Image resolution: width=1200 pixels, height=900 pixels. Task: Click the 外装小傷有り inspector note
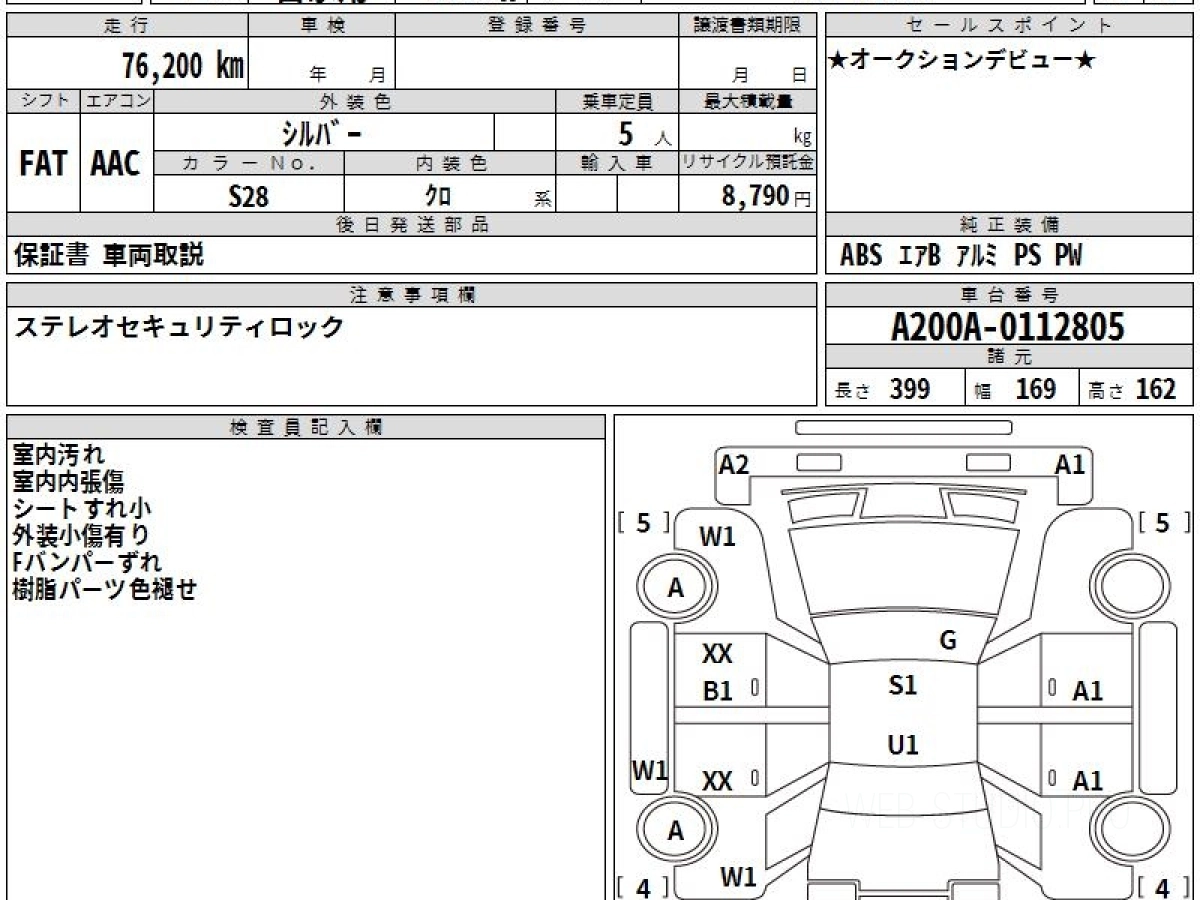(x=81, y=535)
